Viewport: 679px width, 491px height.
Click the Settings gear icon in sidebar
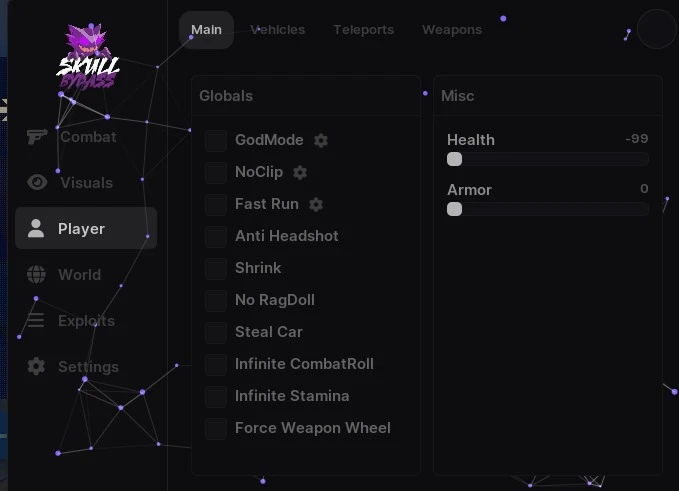[x=37, y=367]
